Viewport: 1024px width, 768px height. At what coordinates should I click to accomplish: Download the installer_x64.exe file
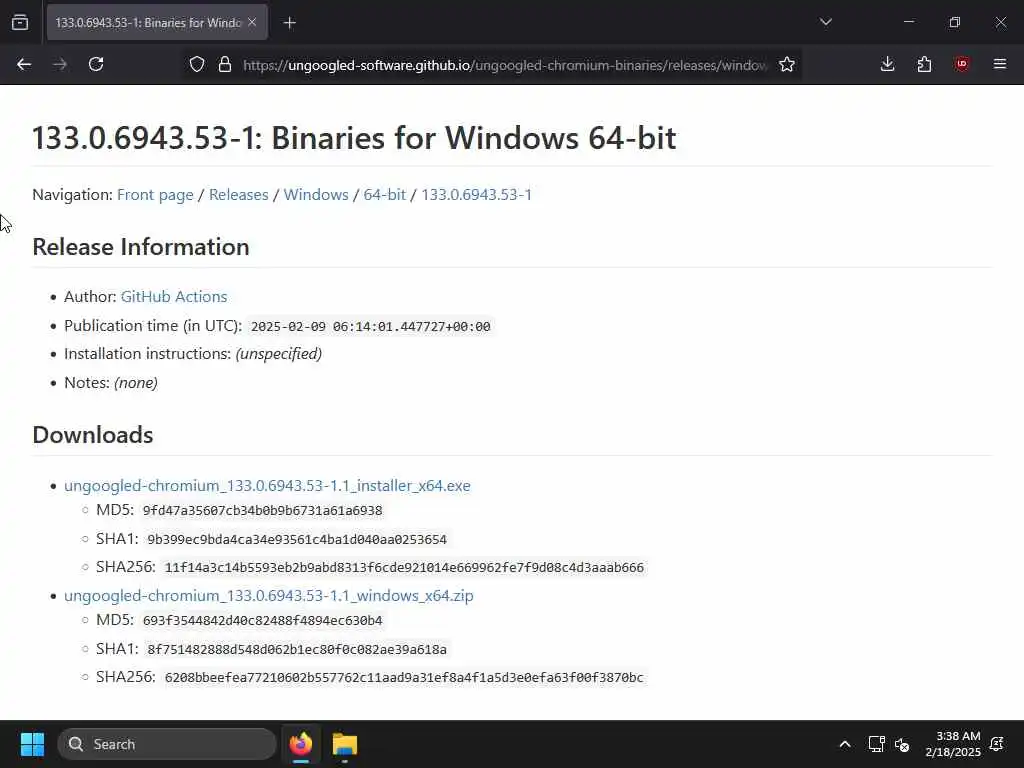click(267, 485)
